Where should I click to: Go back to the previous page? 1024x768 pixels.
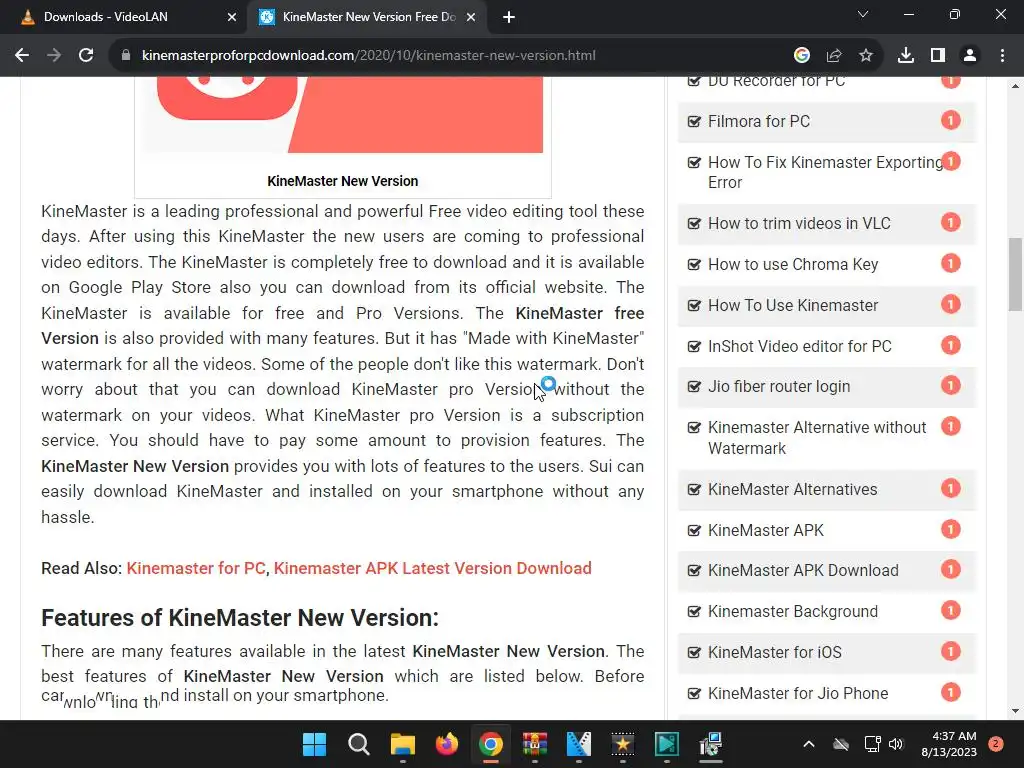pyautogui.click(x=22, y=56)
